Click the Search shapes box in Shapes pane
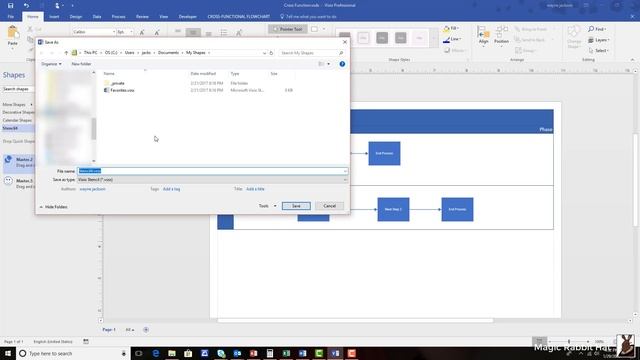 click(17, 89)
